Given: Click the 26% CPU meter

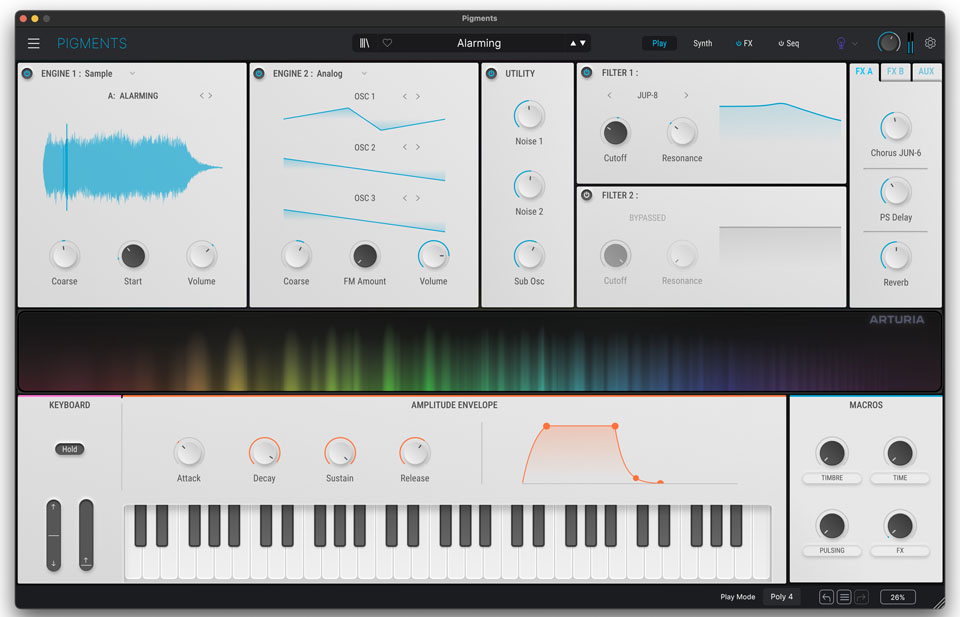Looking at the screenshot, I should [x=898, y=597].
